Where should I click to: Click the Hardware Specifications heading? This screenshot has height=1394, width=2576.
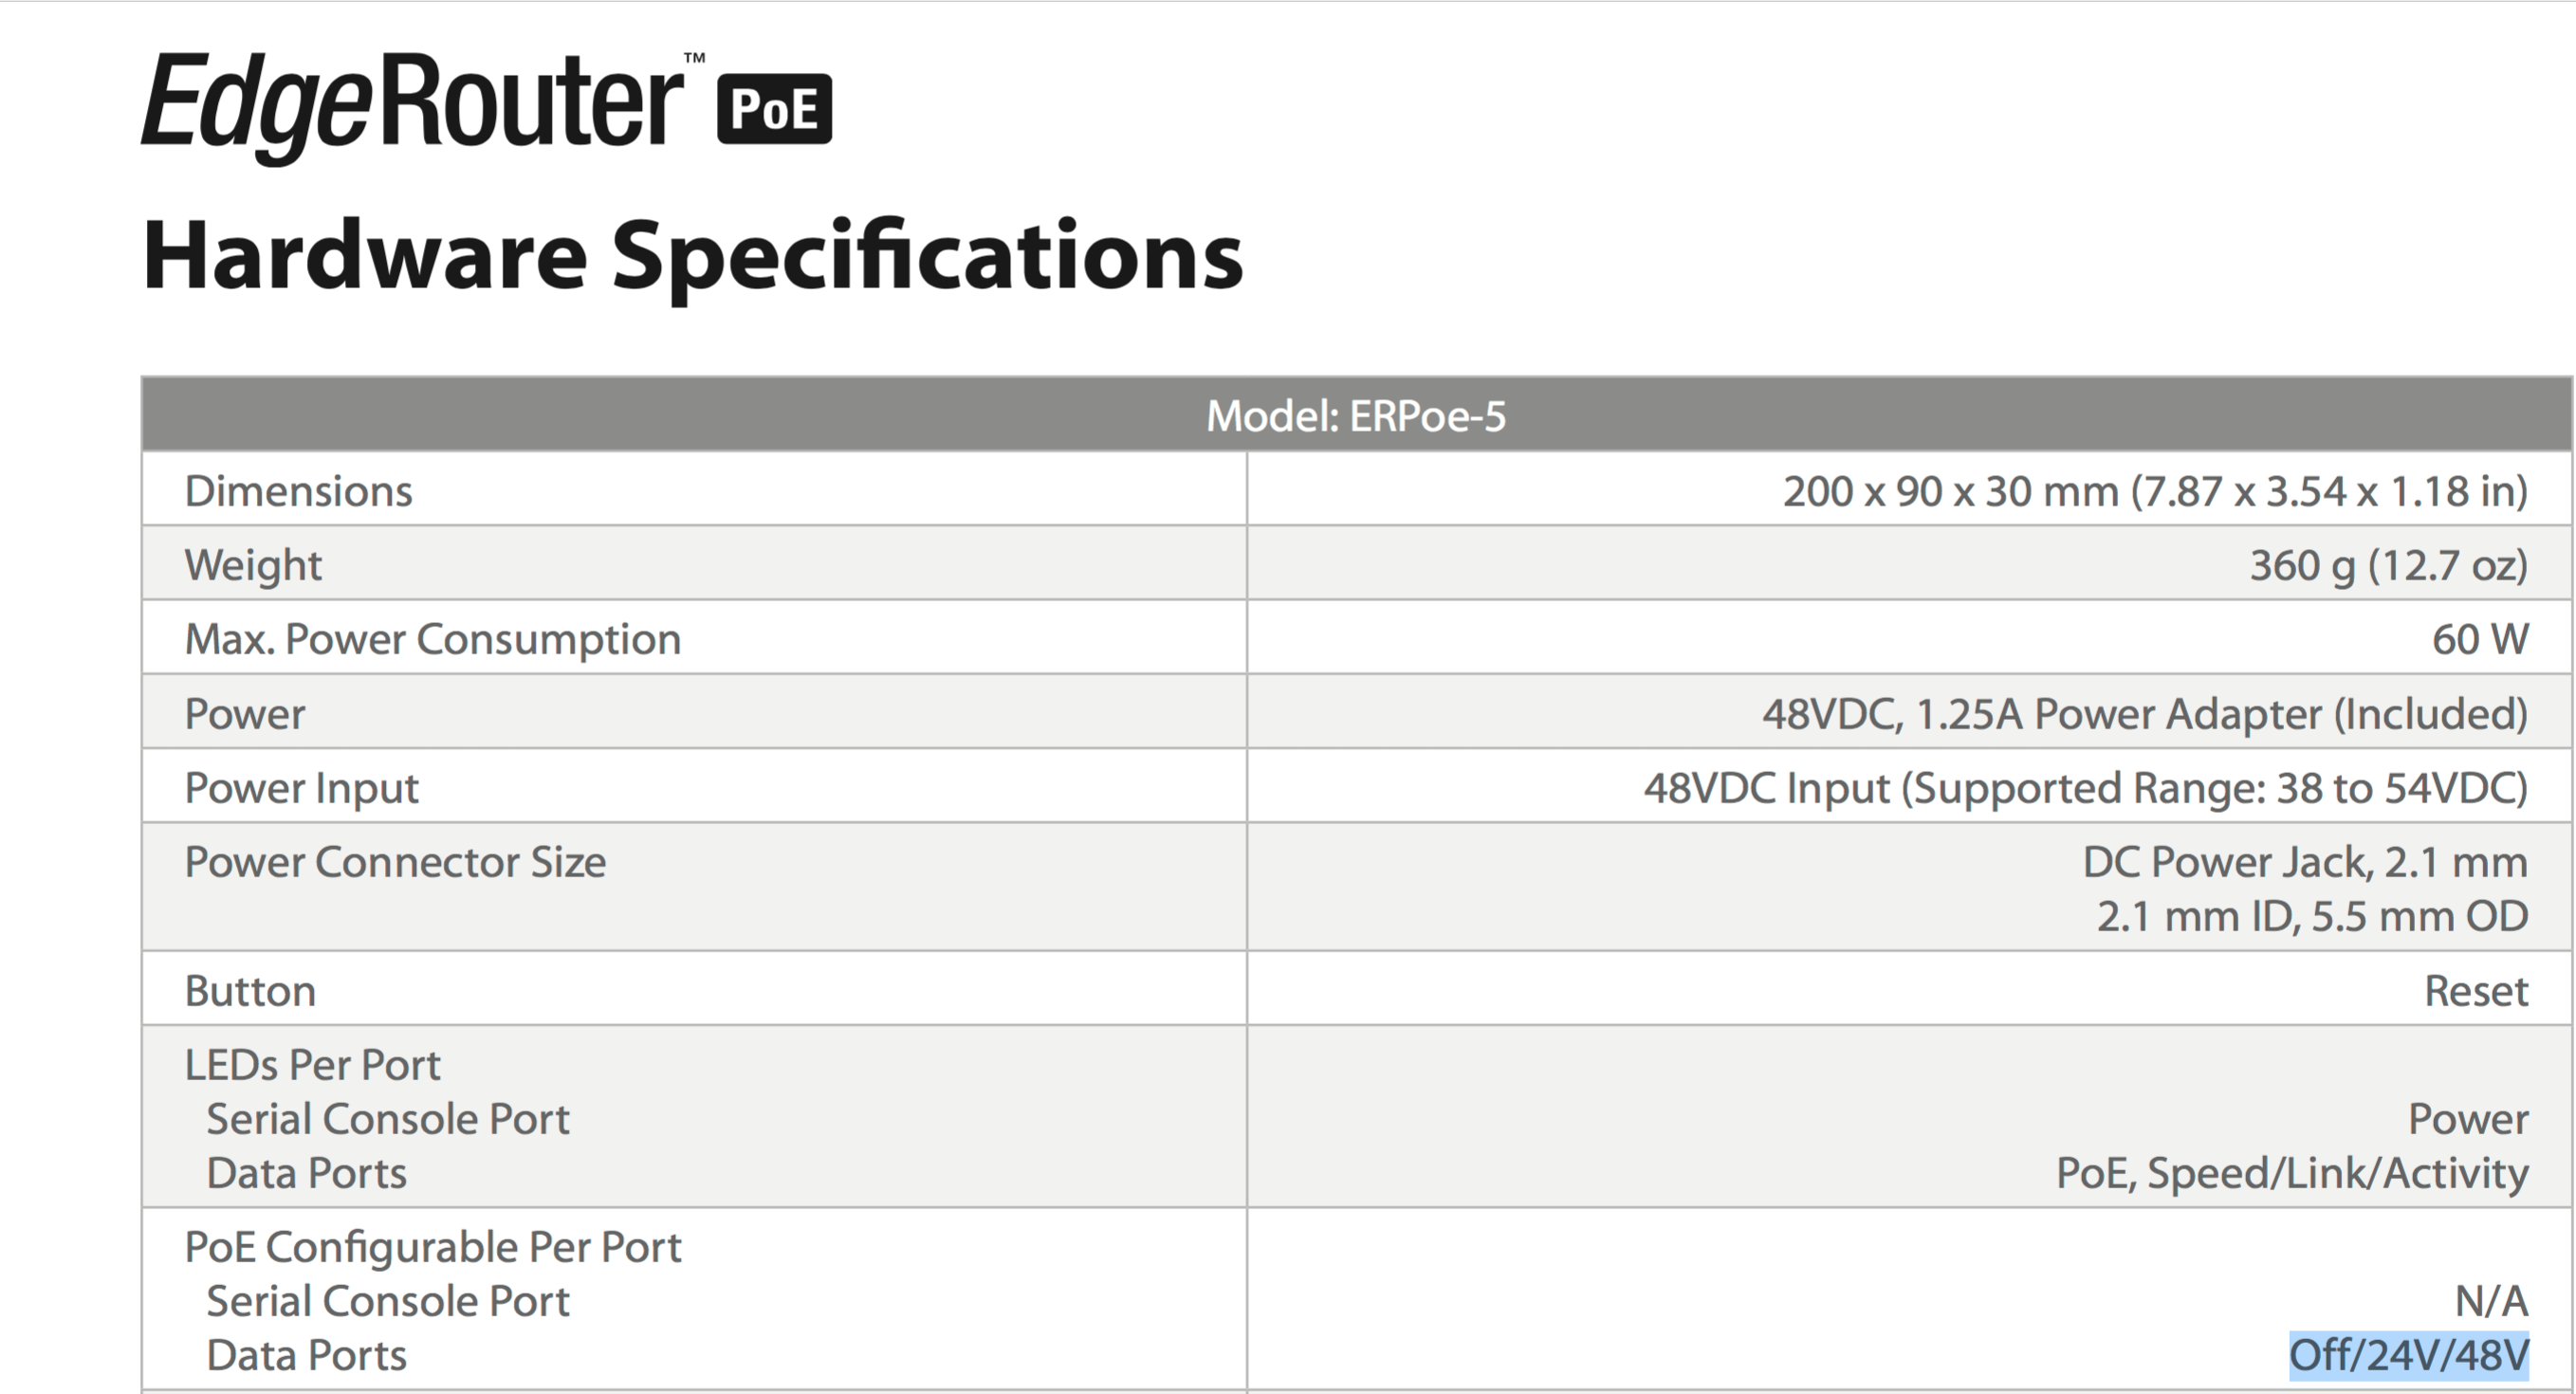(x=692, y=256)
